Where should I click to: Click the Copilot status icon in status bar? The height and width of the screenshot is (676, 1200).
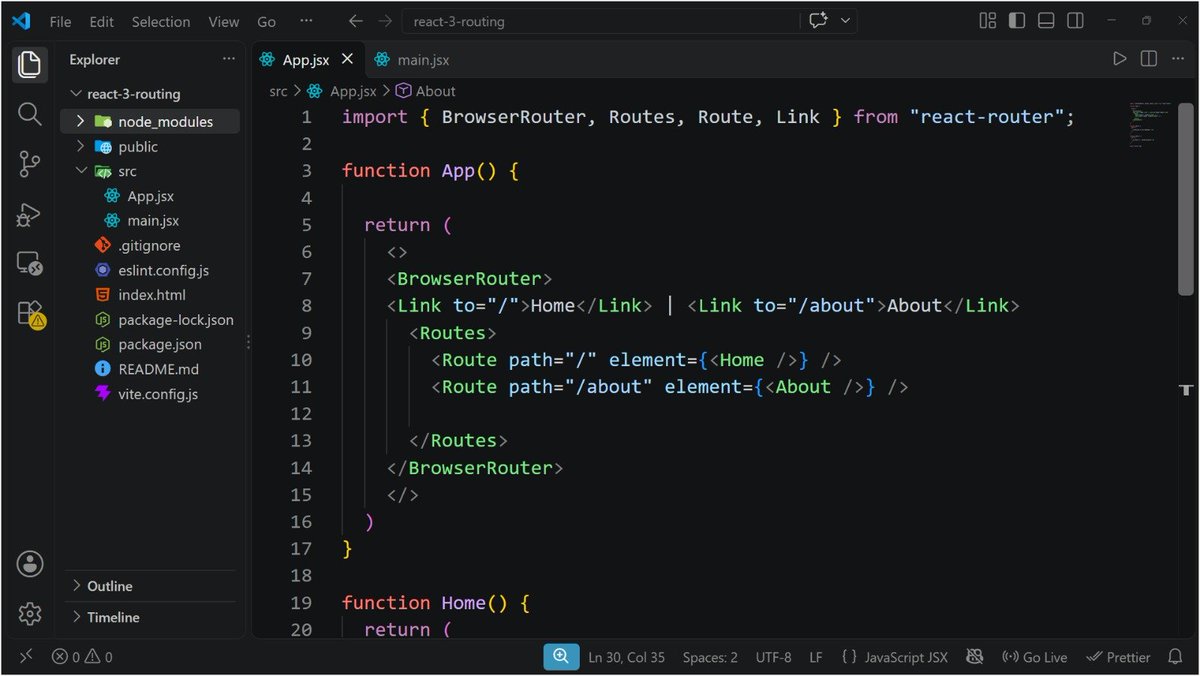pos(976,657)
